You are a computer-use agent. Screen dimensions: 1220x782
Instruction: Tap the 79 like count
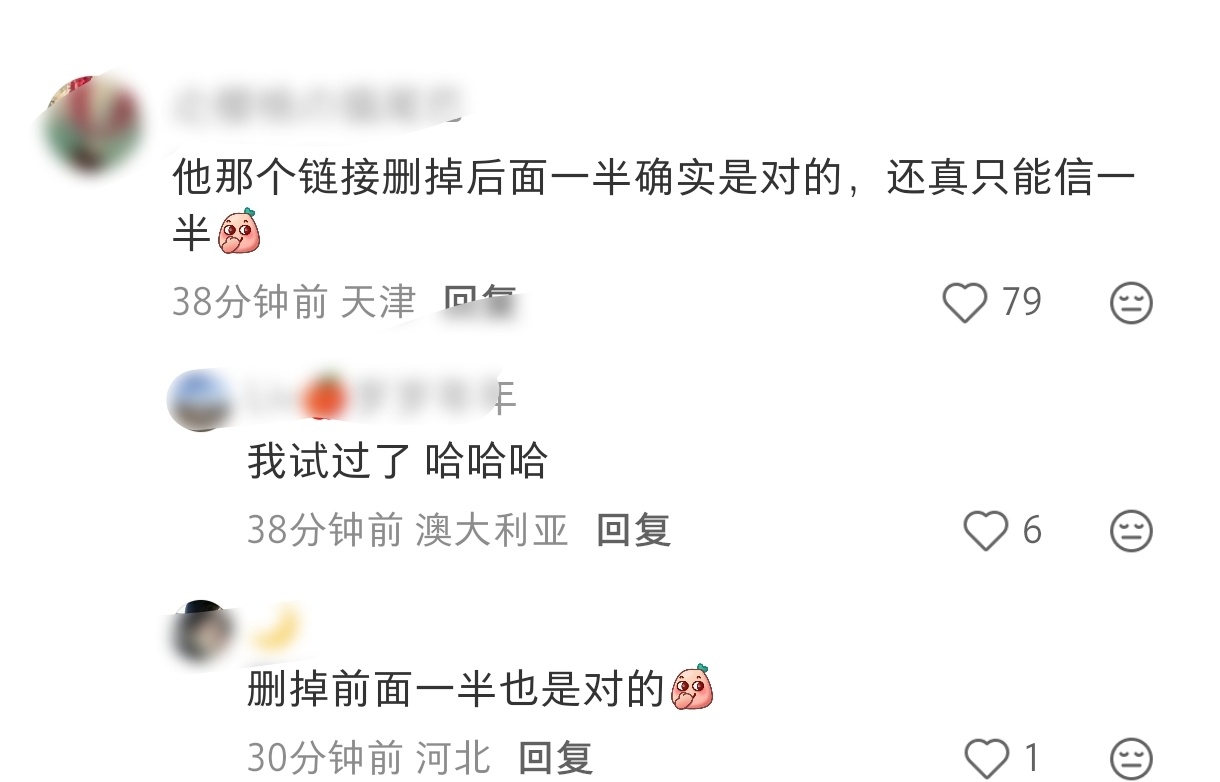pyautogui.click(x=1021, y=302)
